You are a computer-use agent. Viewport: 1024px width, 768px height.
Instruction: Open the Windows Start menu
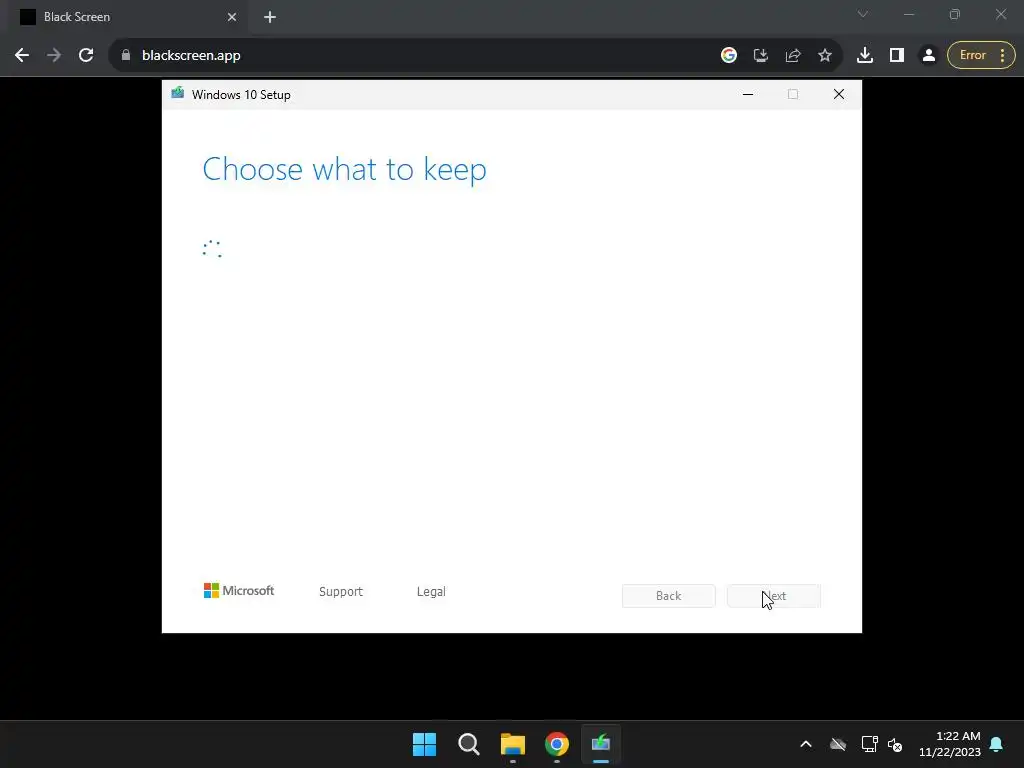424,744
